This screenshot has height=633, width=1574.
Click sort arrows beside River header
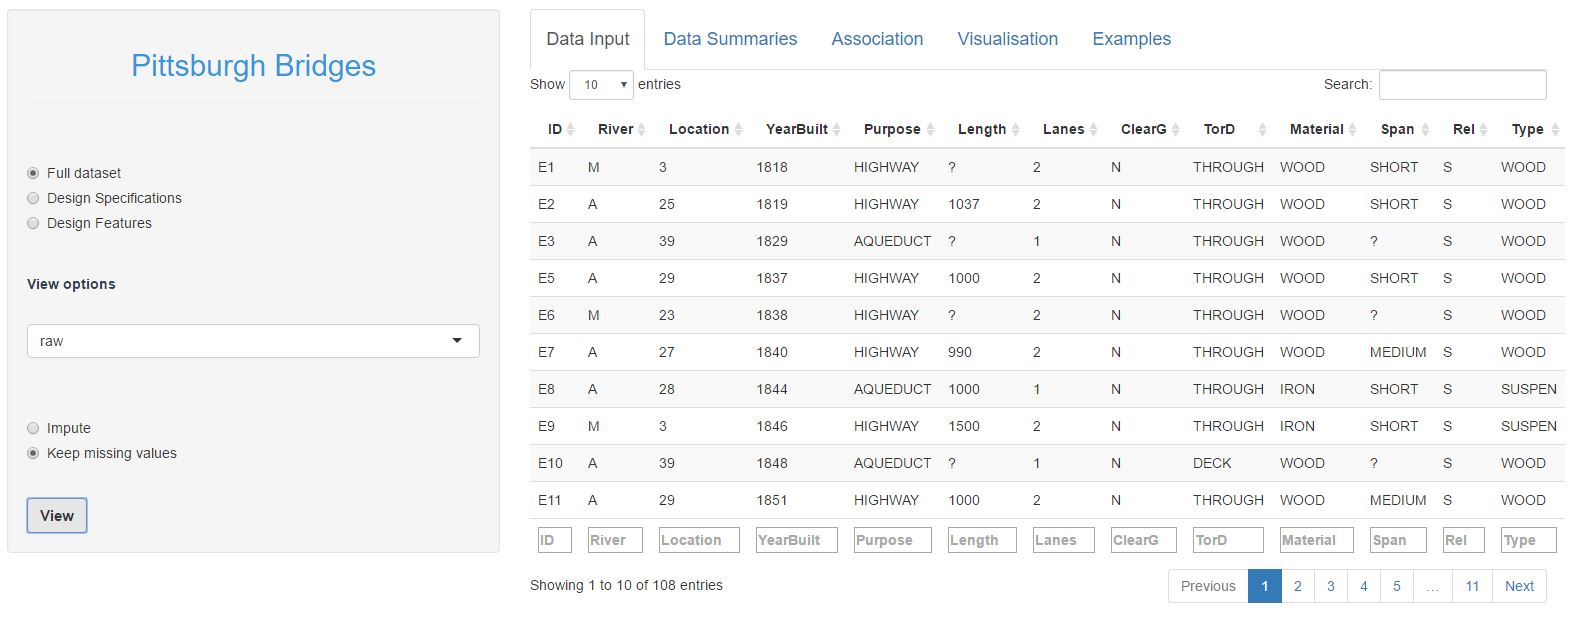tap(641, 130)
